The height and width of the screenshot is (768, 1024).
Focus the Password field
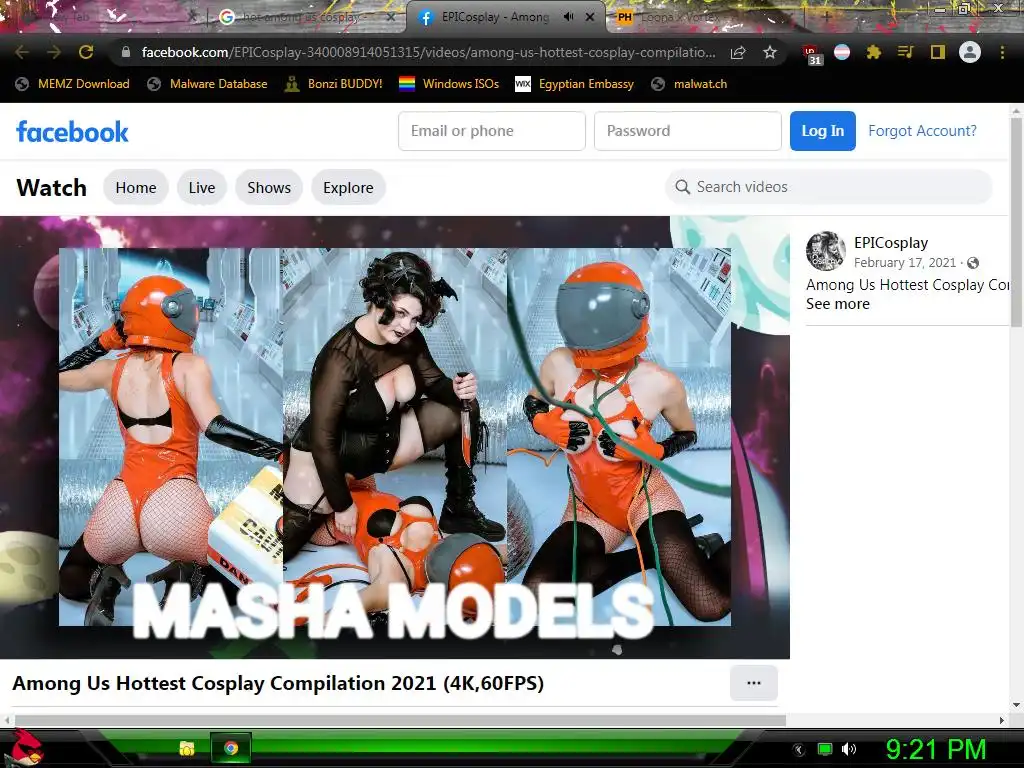[x=688, y=131]
